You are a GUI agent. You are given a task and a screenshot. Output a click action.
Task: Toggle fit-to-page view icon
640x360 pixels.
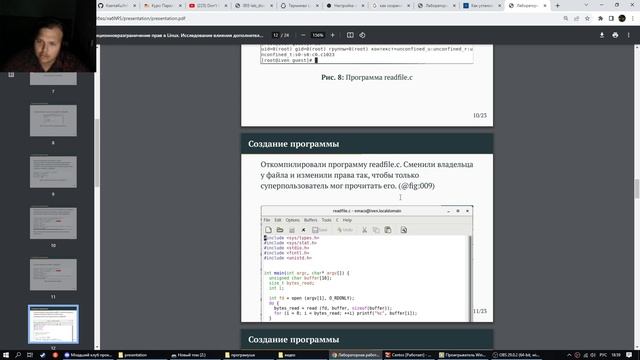pyautogui.click(x=350, y=36)
